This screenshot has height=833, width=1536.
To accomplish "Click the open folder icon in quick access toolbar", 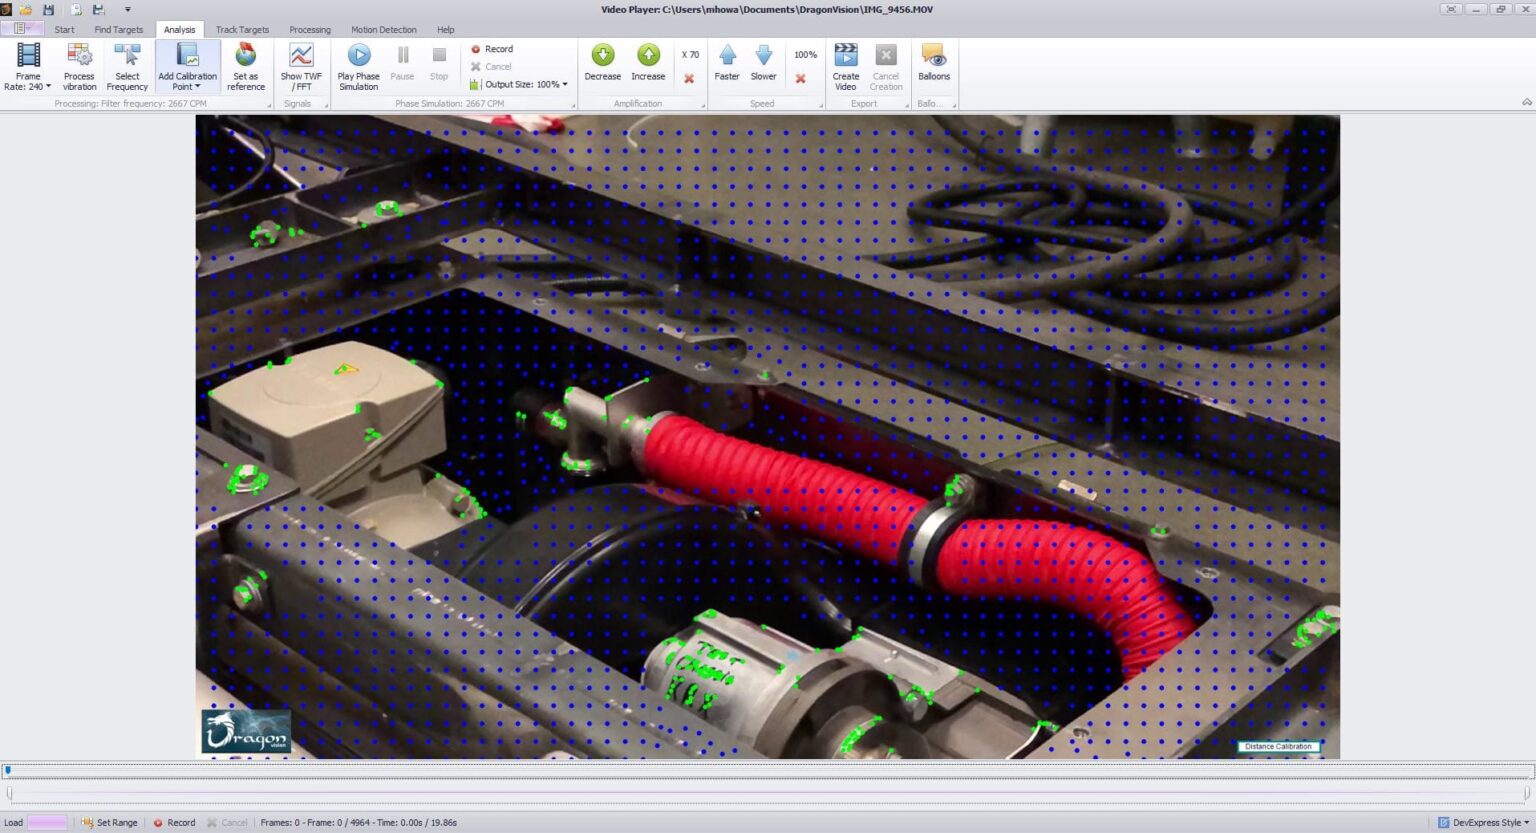I will click(26, 9).
